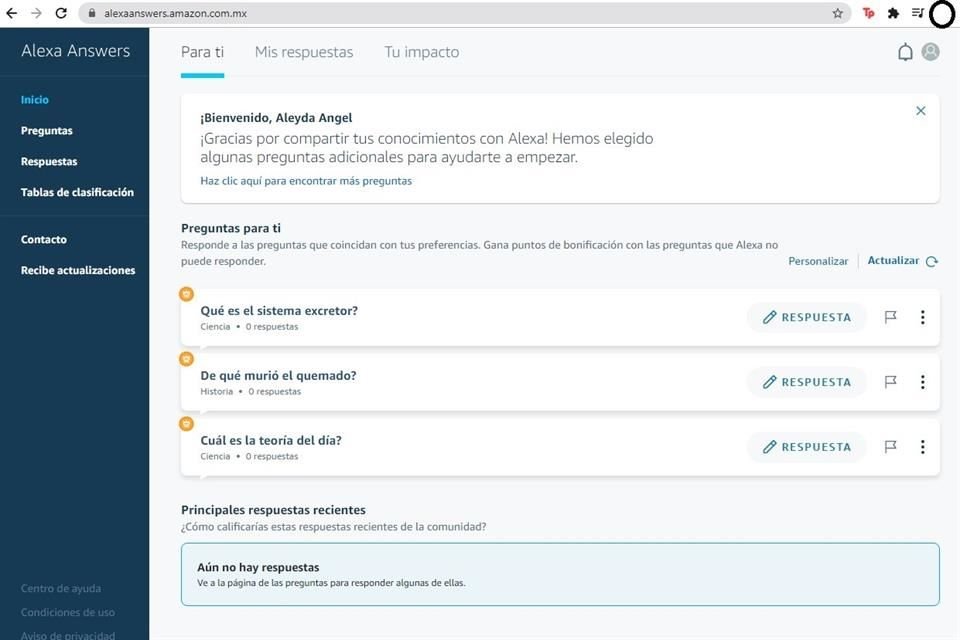Click the browser back arrow
The image size is (960, 640).
coord(12,15)
